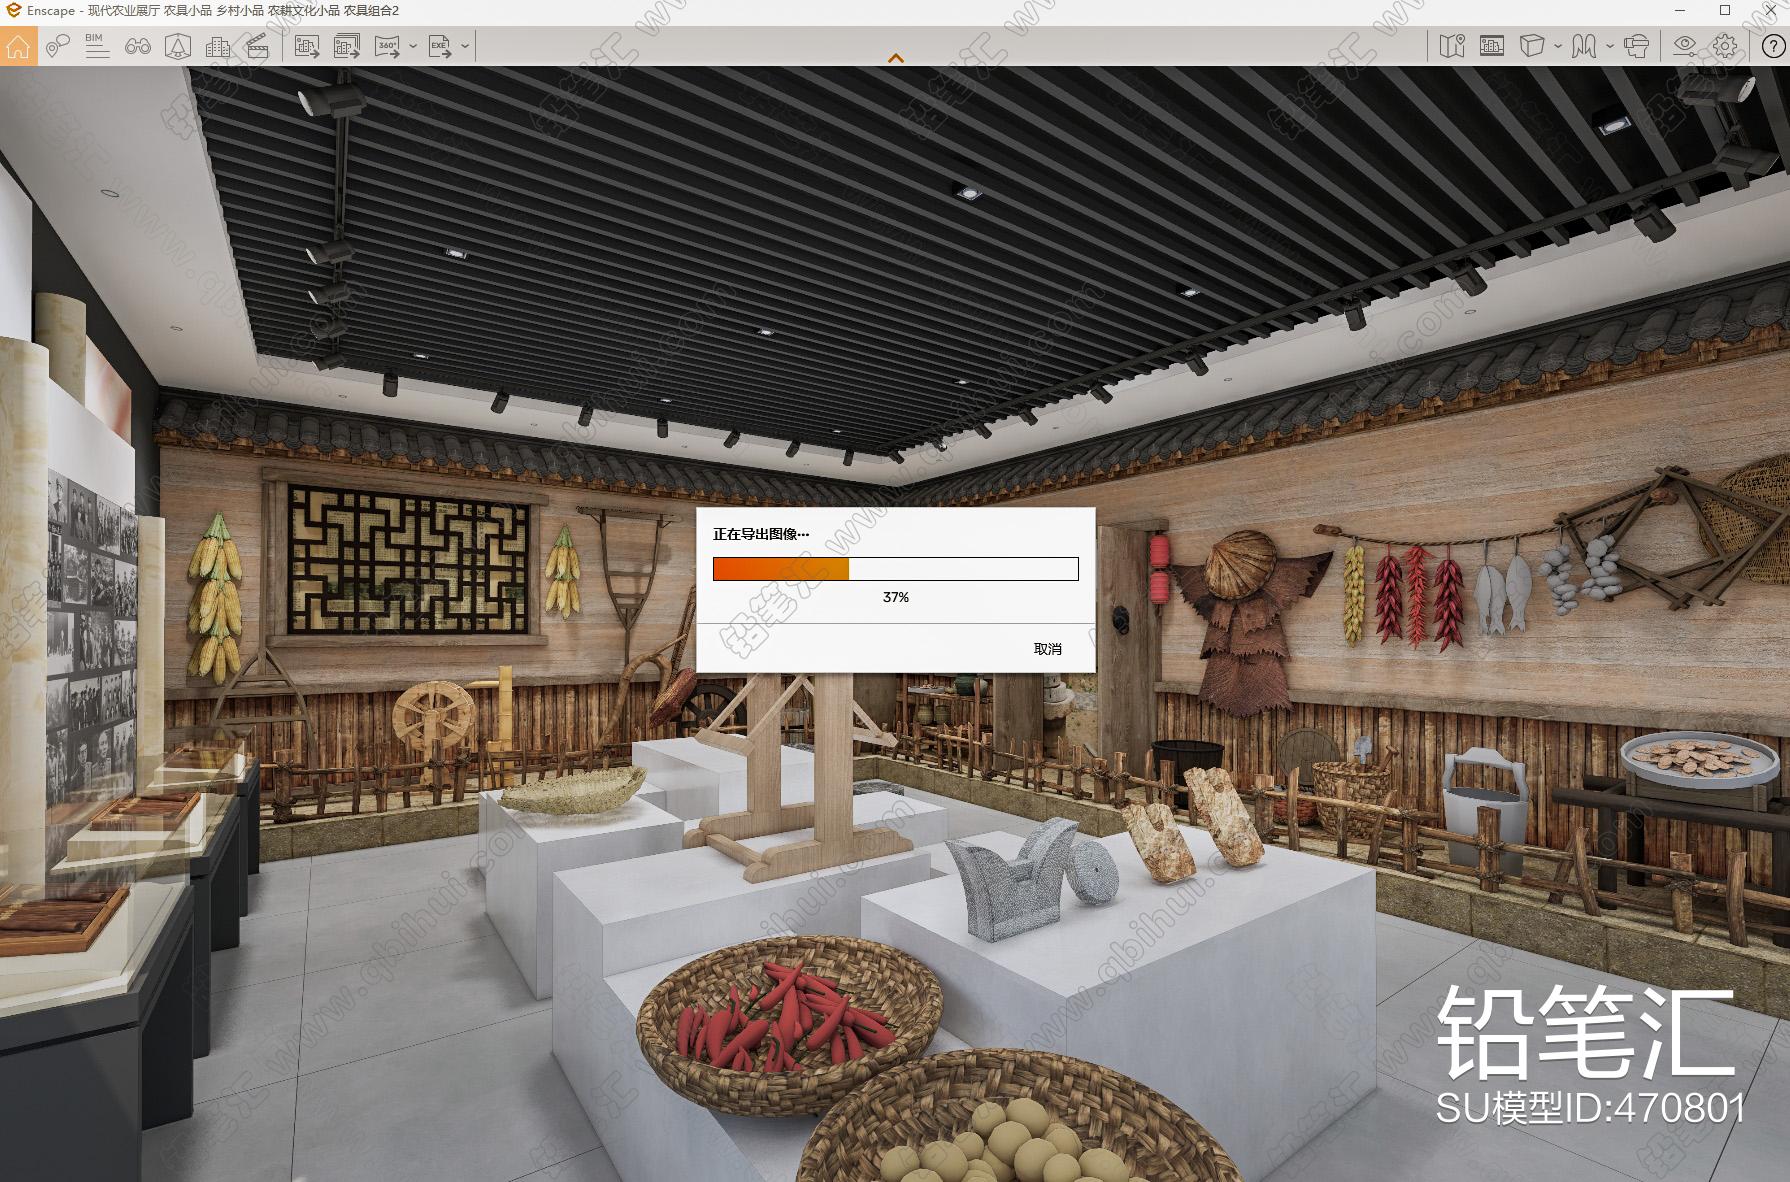The width and height of the screenshot is (1790, 1182).
Task: Click the Screenshot export icon
Action: click(x=307, y=46)
